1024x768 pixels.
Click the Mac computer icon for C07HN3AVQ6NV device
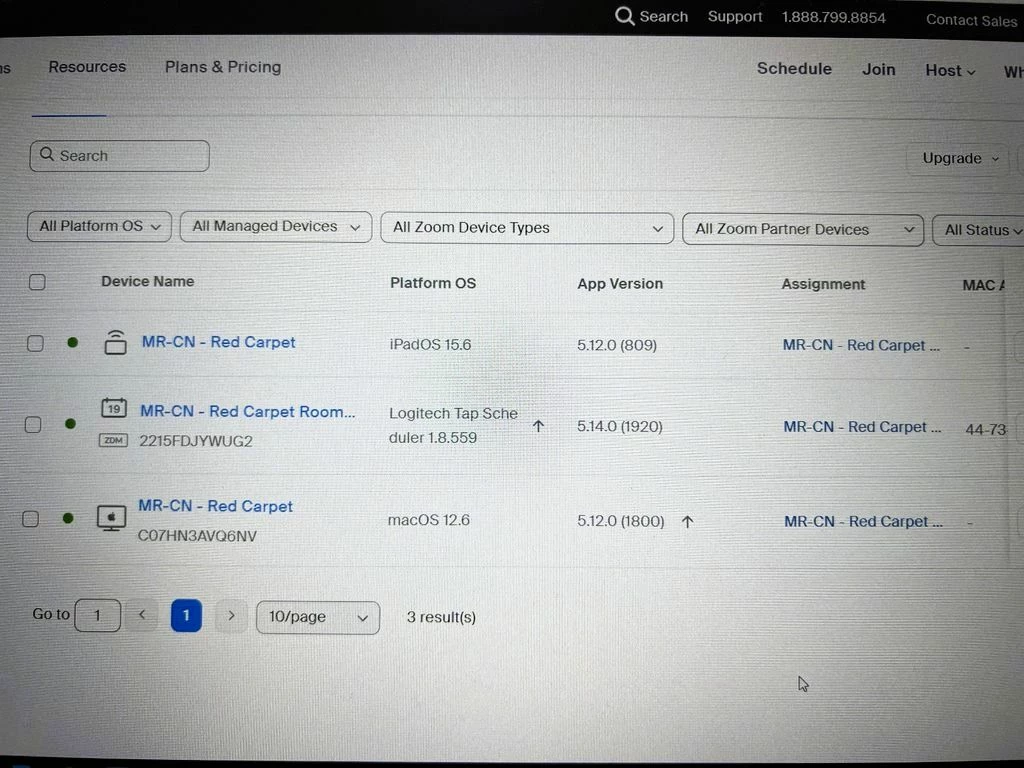(x=112, y=518)
